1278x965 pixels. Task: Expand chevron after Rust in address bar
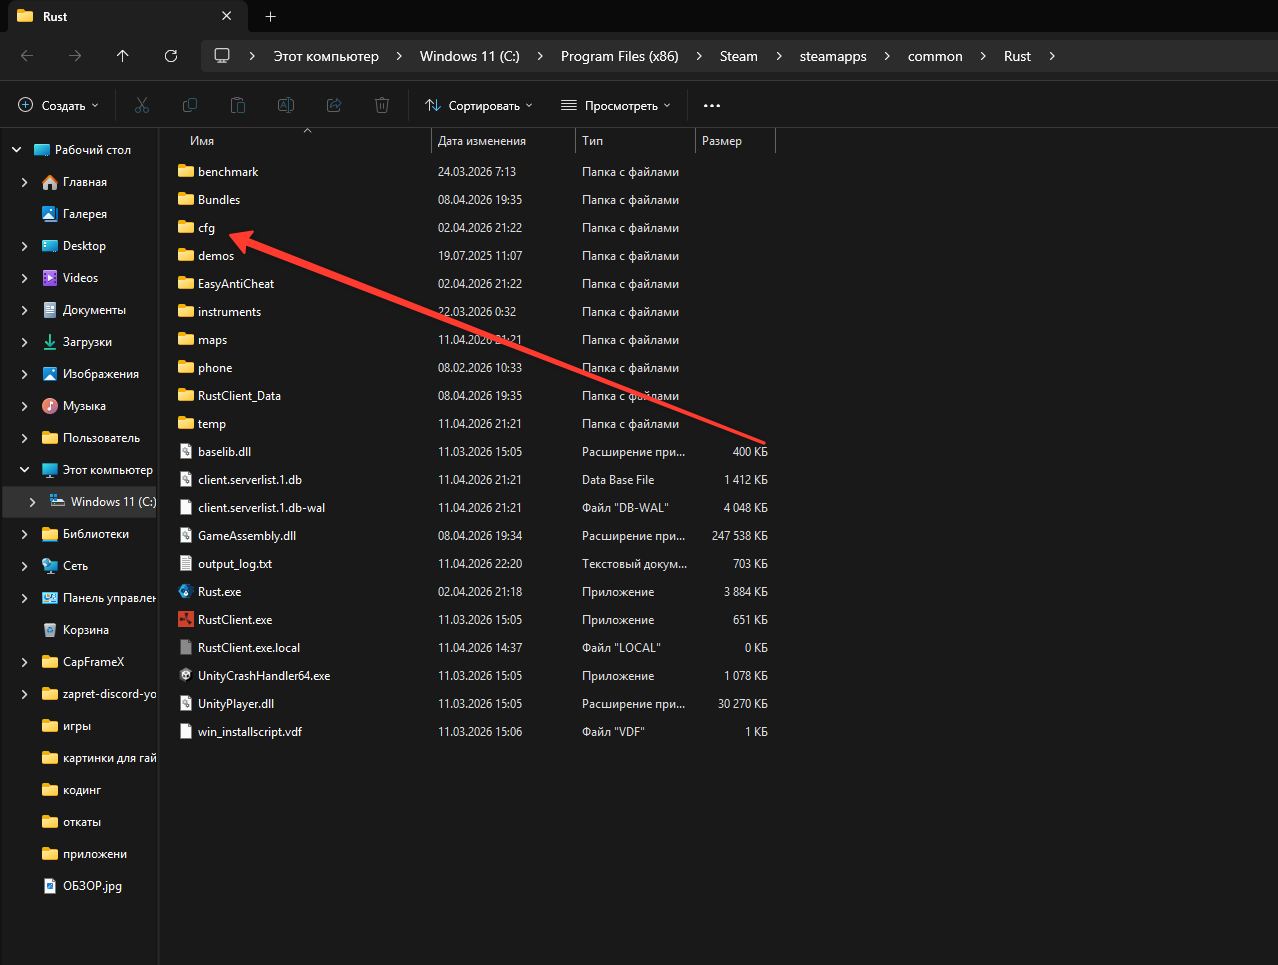tap(1052, 56)
